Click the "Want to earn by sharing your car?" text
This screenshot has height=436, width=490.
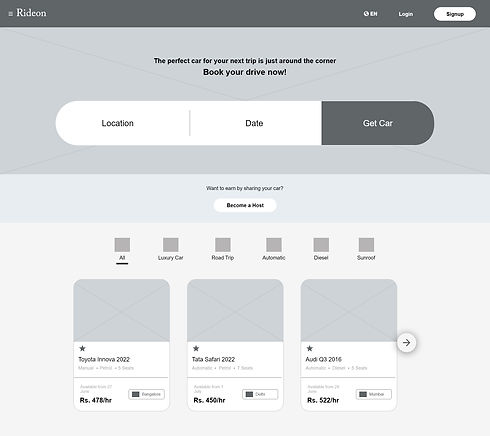[x=245, y=188]
